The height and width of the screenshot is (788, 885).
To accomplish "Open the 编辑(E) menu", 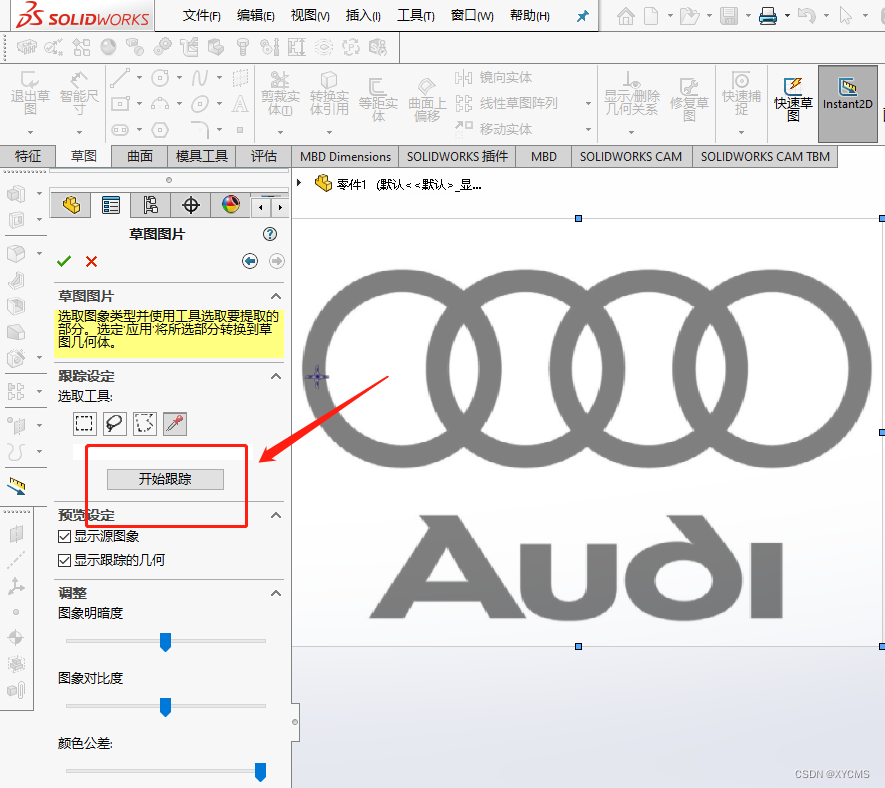I will [256, 16].
